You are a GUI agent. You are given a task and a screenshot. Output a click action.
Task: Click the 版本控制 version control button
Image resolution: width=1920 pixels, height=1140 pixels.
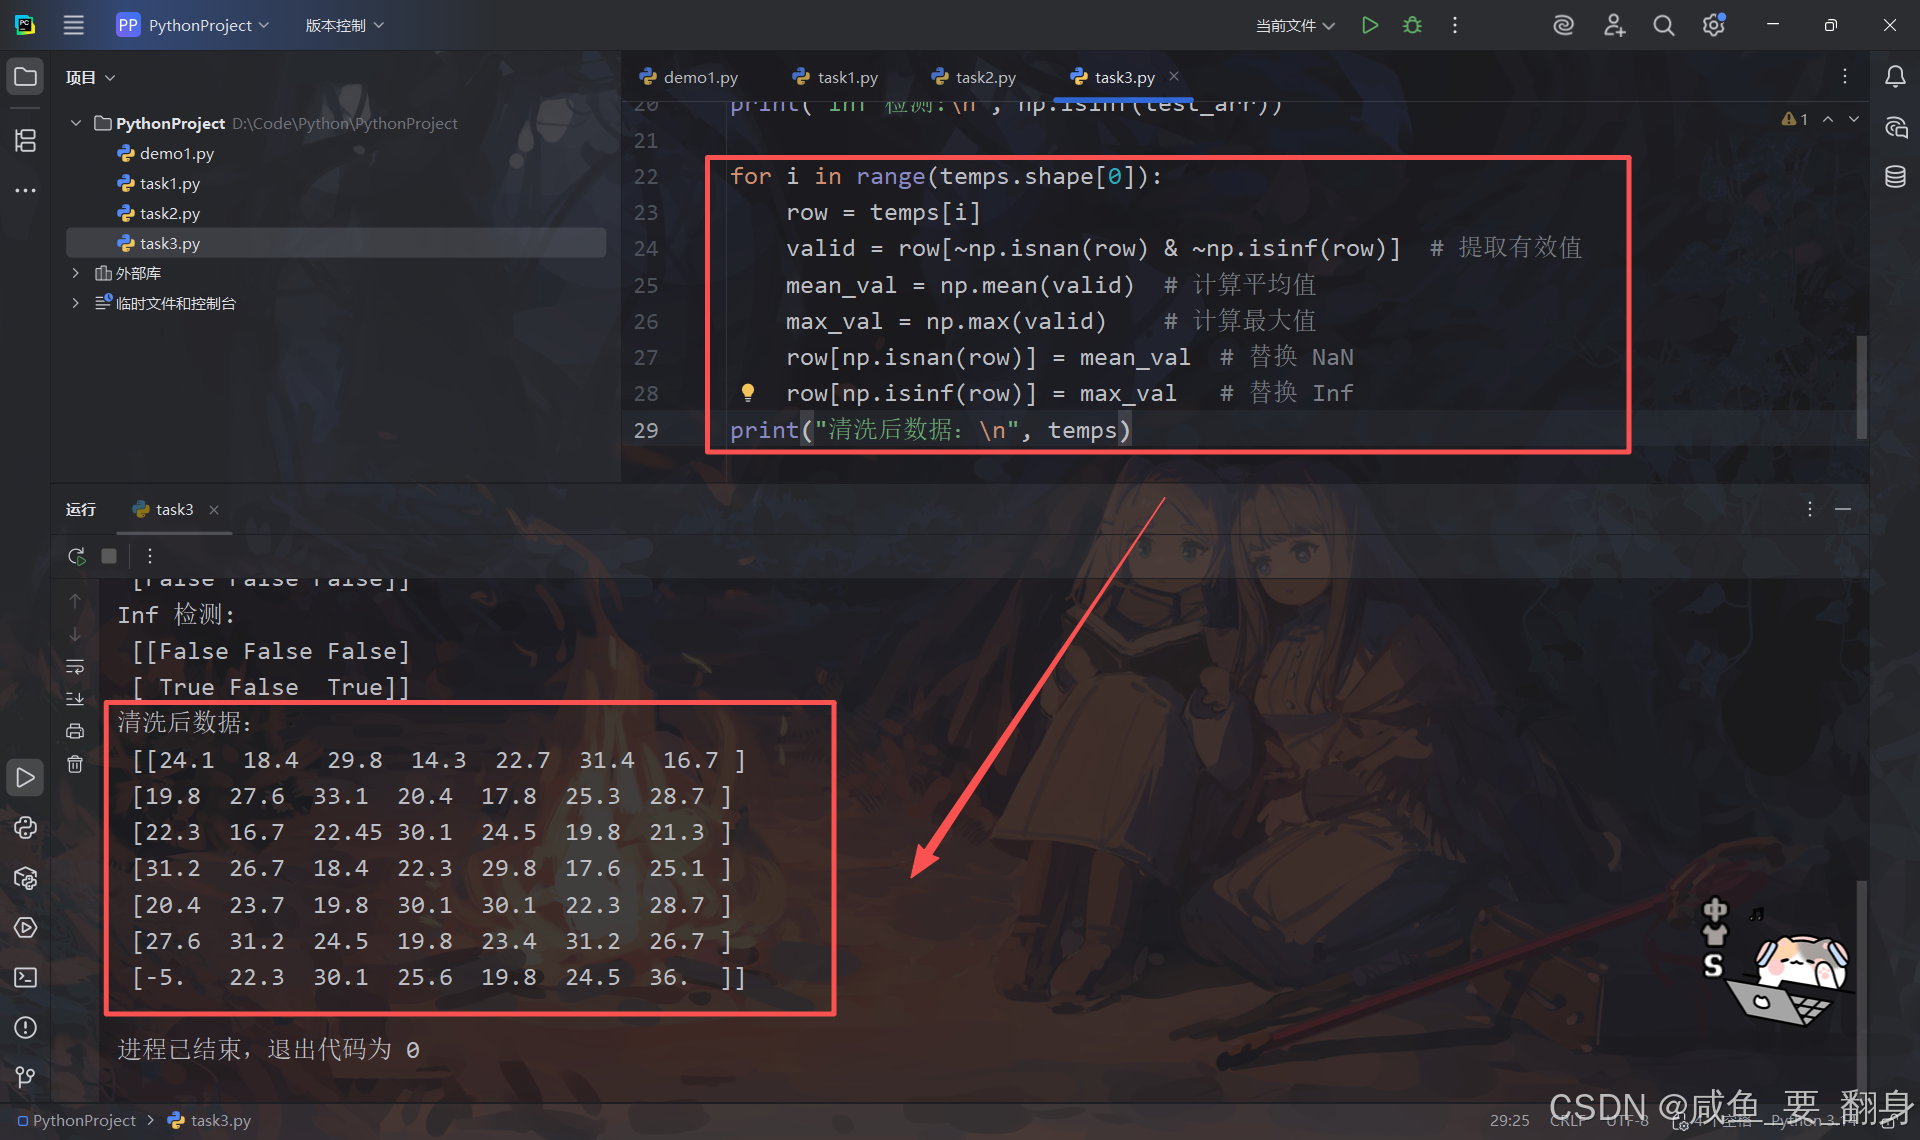(x=344, y=25)
